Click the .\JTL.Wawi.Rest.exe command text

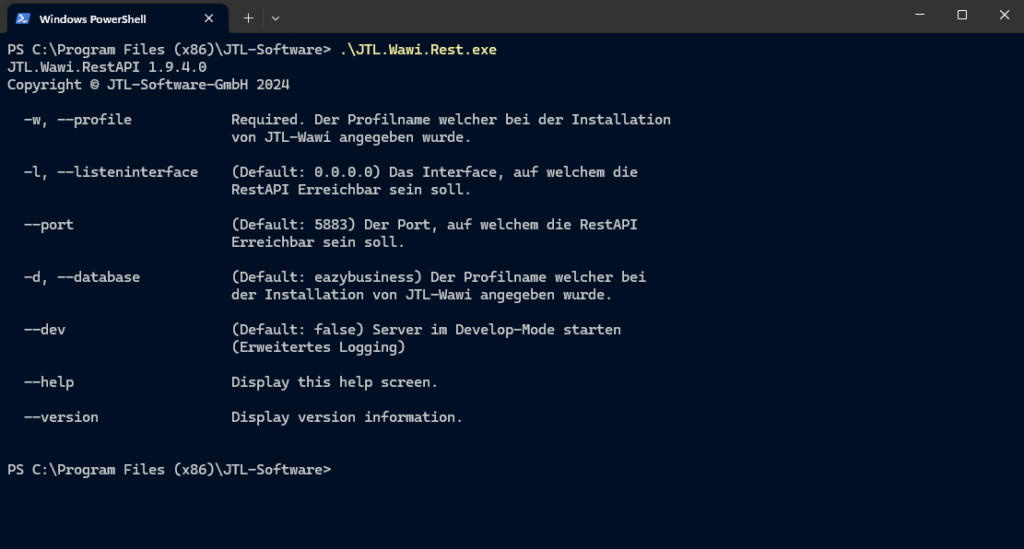[x=418, y=49]
